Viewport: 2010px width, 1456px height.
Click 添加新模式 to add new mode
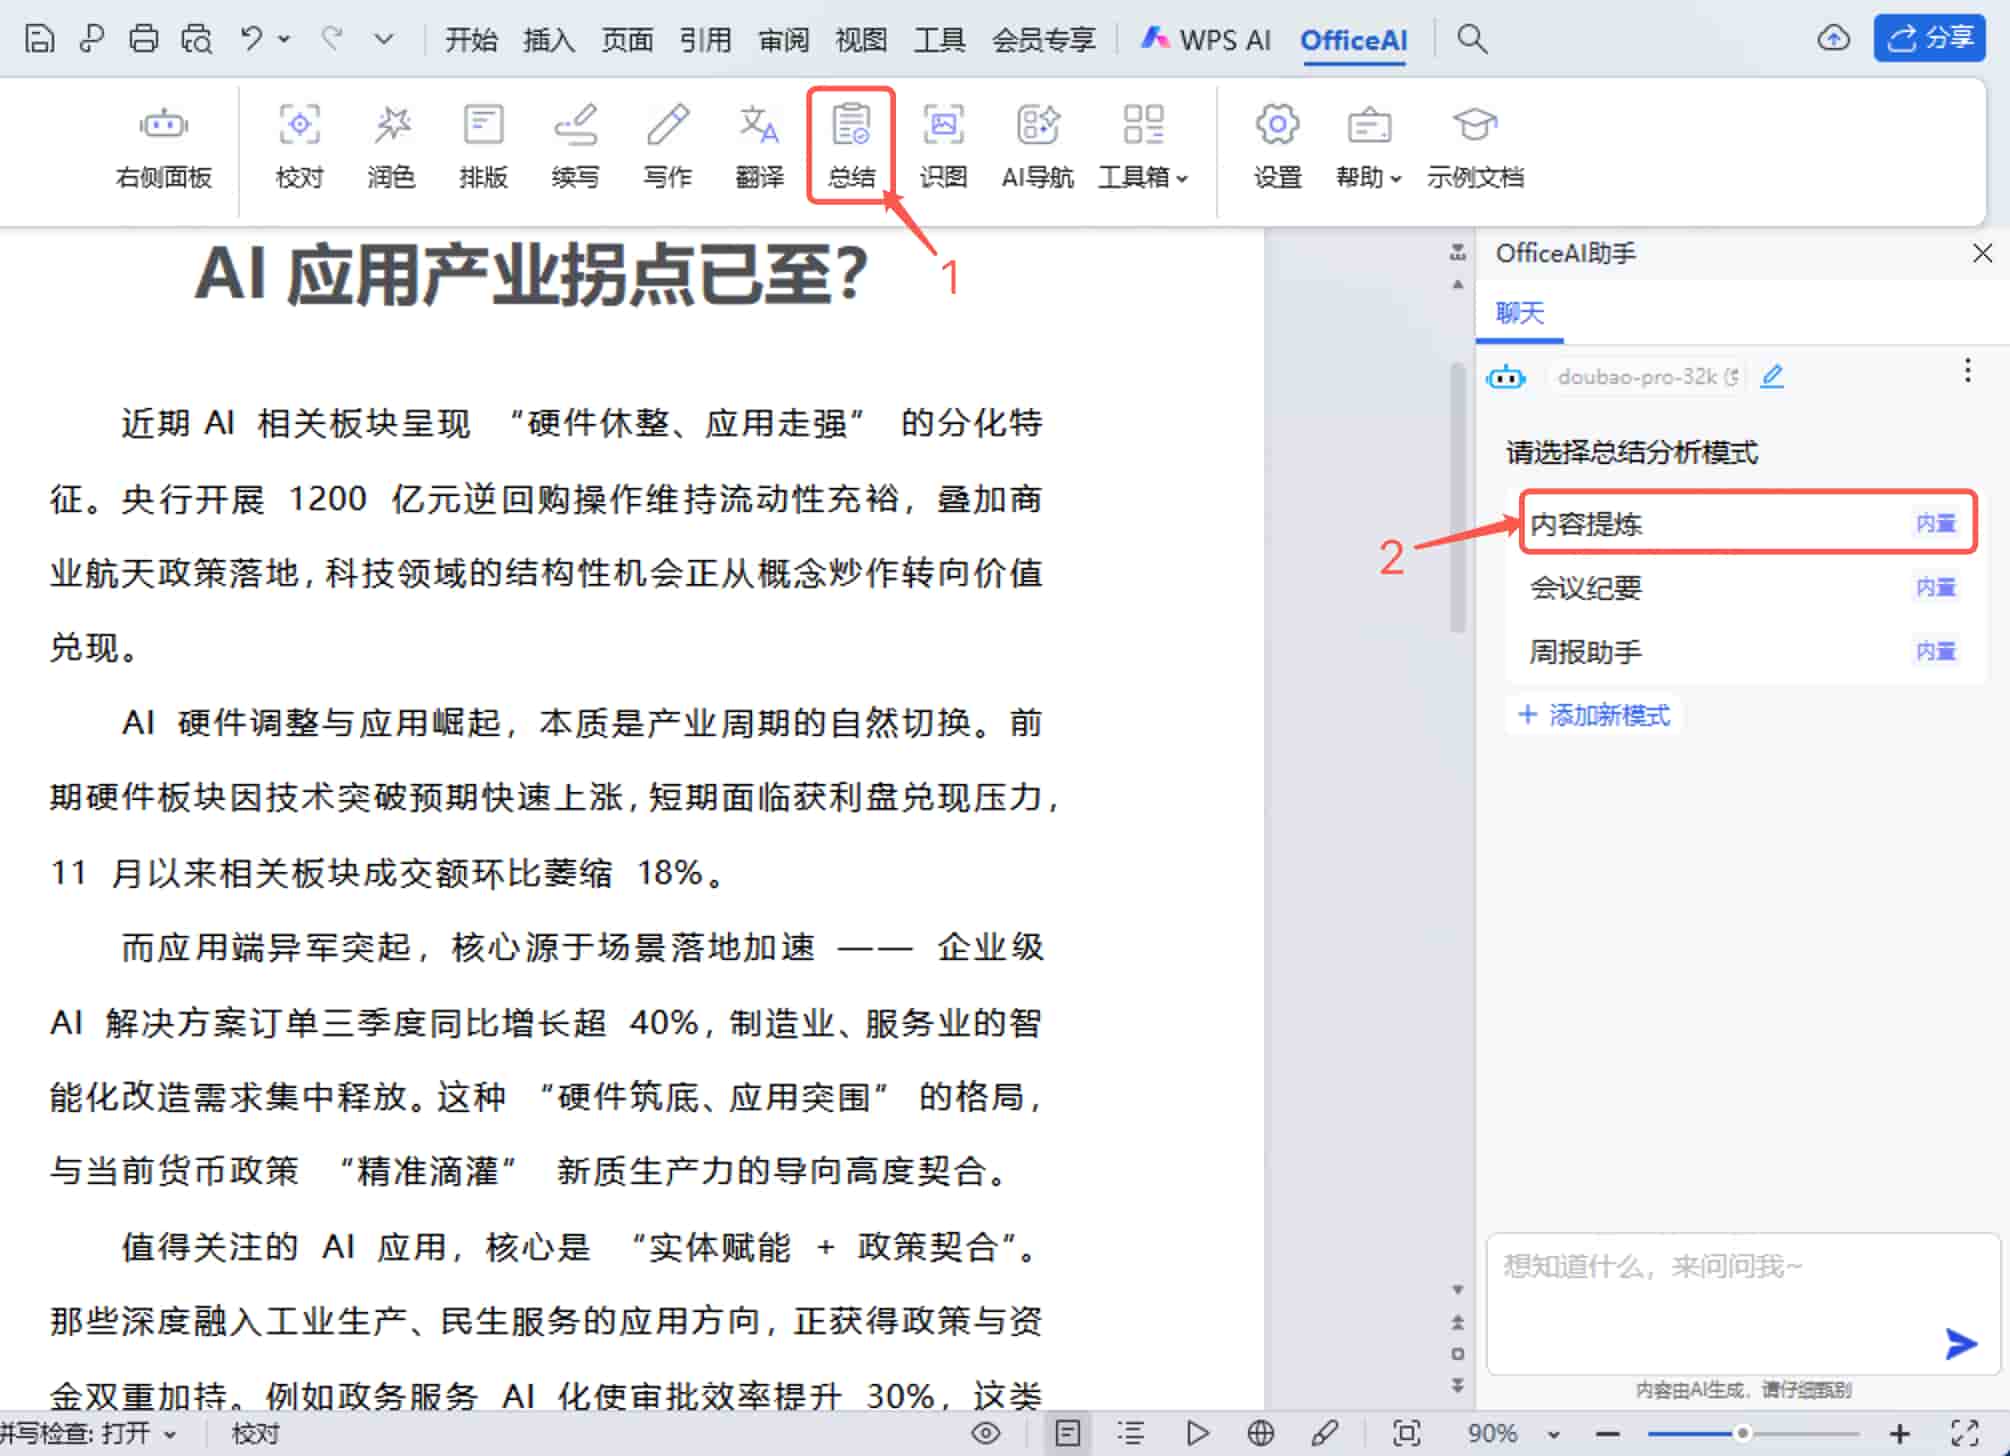click(1594, 714)
